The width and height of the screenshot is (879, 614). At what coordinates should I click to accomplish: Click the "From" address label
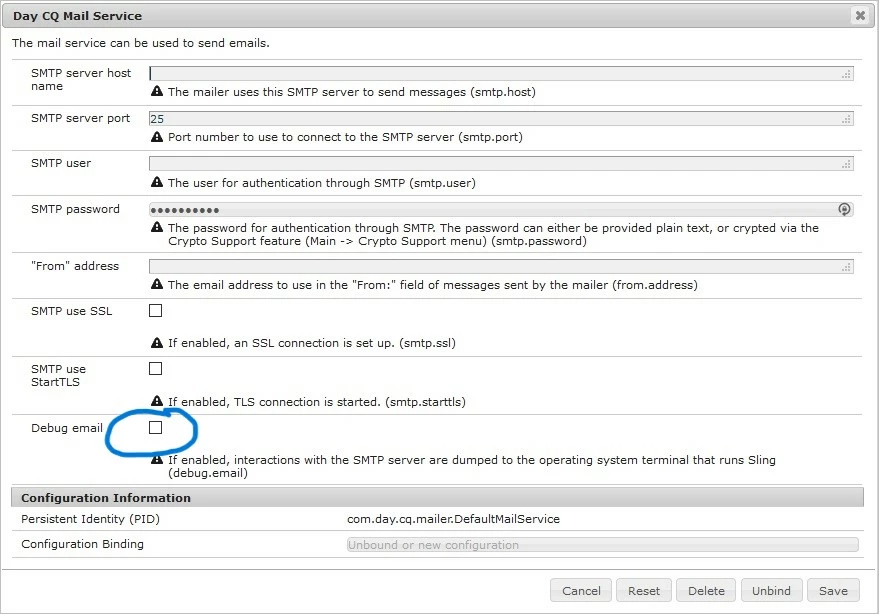75,266
